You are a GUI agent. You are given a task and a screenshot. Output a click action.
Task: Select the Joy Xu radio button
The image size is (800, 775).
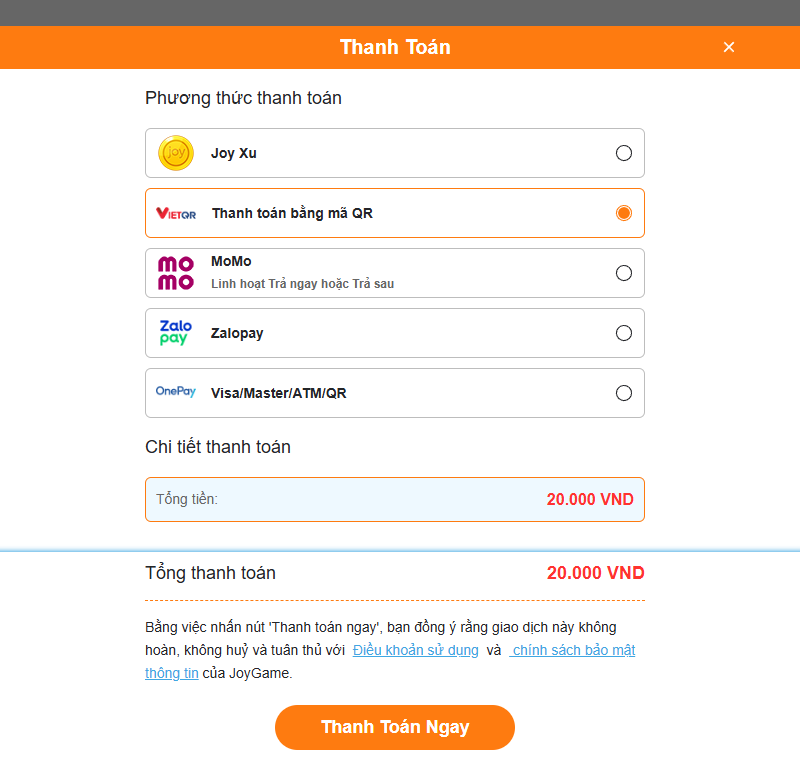624,153
